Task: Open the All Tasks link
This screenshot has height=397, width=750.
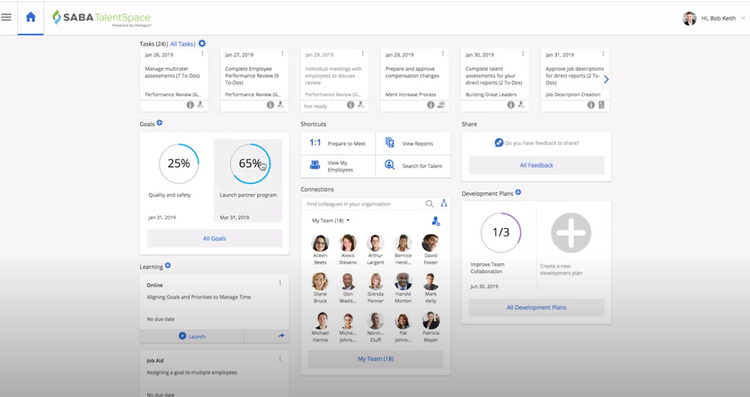Action: tap(182, 44)
